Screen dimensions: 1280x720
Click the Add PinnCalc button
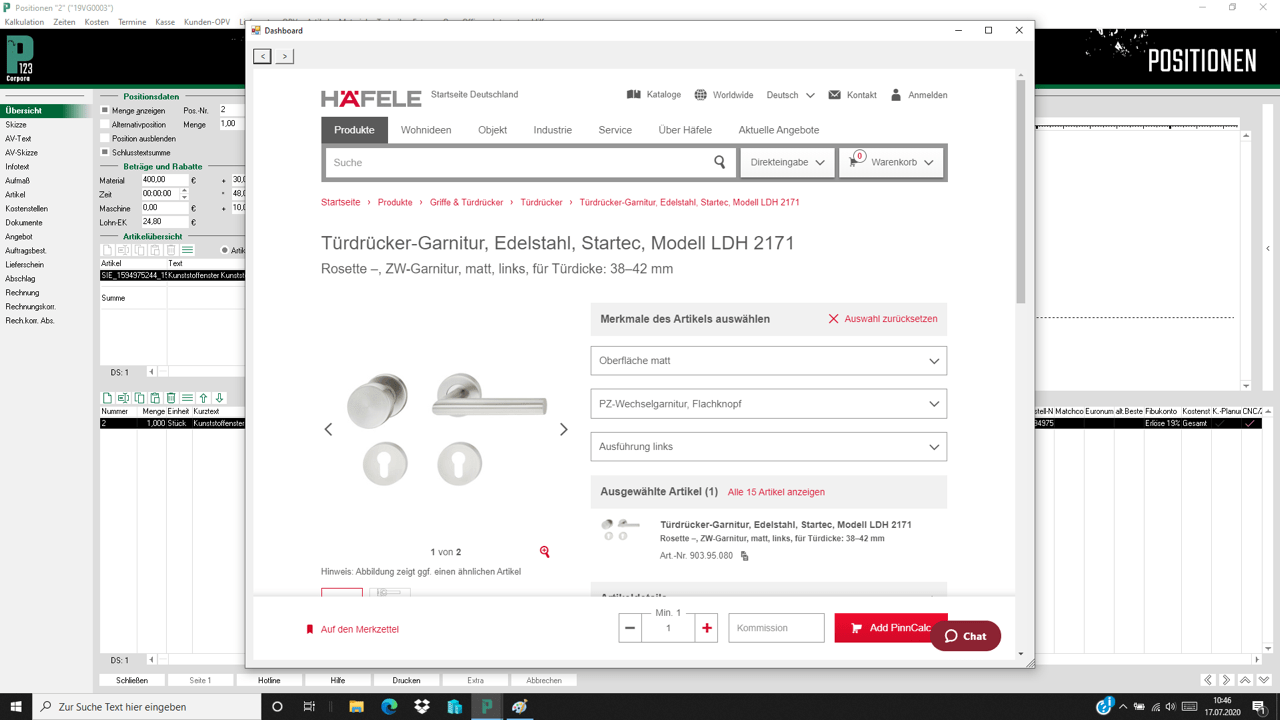(890, 628)
